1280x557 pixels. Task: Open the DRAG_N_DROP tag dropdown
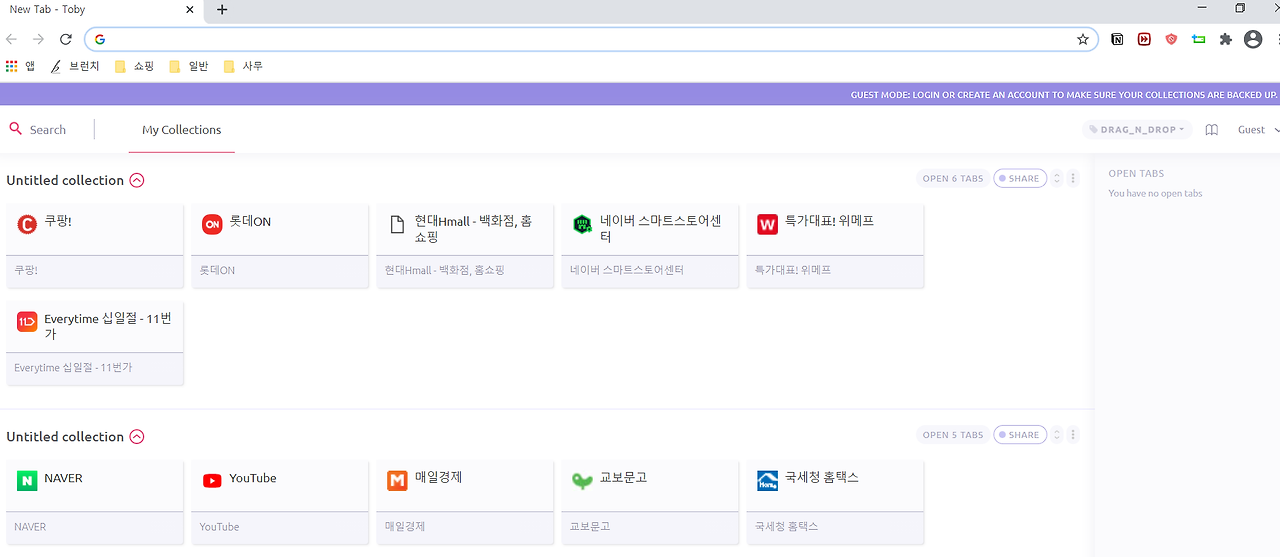pyautogui.click(x=1137, y=130)
